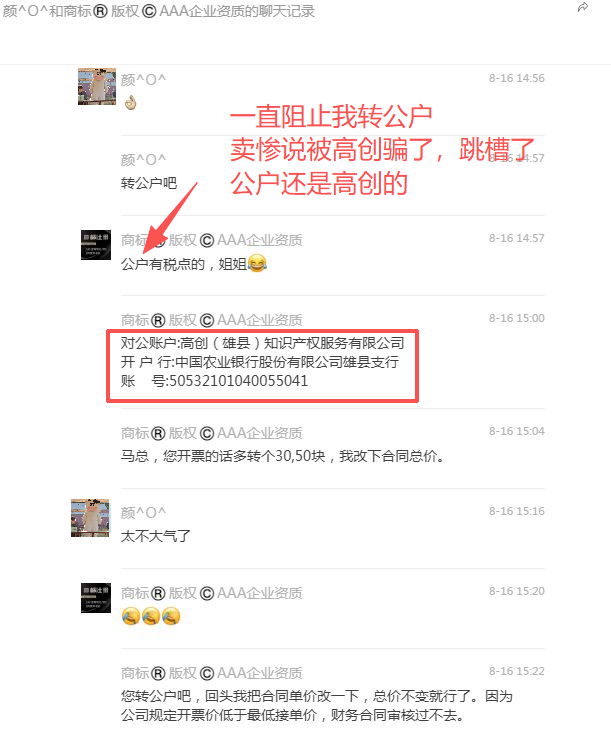The height and width of the screenshot is (738, 611).
Task: Select the 开户行 bank branch line
Action: click(260, 362)
